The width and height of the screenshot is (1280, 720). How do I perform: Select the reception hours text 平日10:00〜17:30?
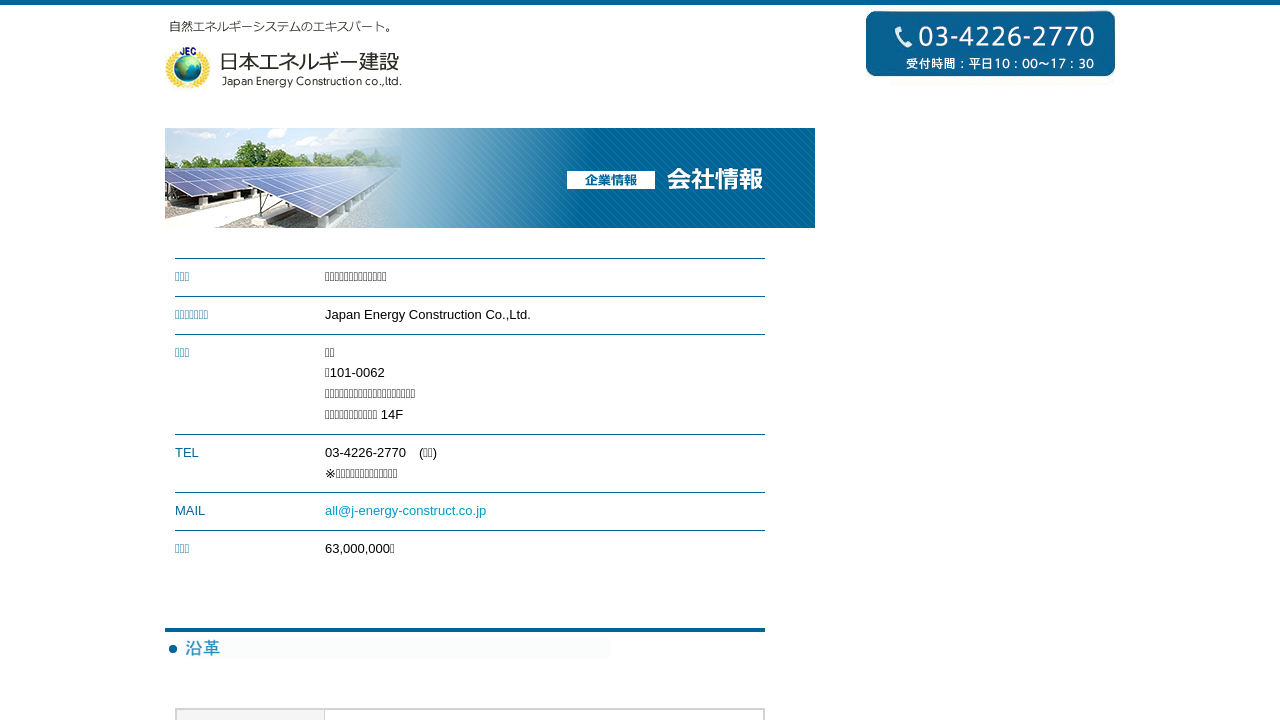(x=1031, y=64)
